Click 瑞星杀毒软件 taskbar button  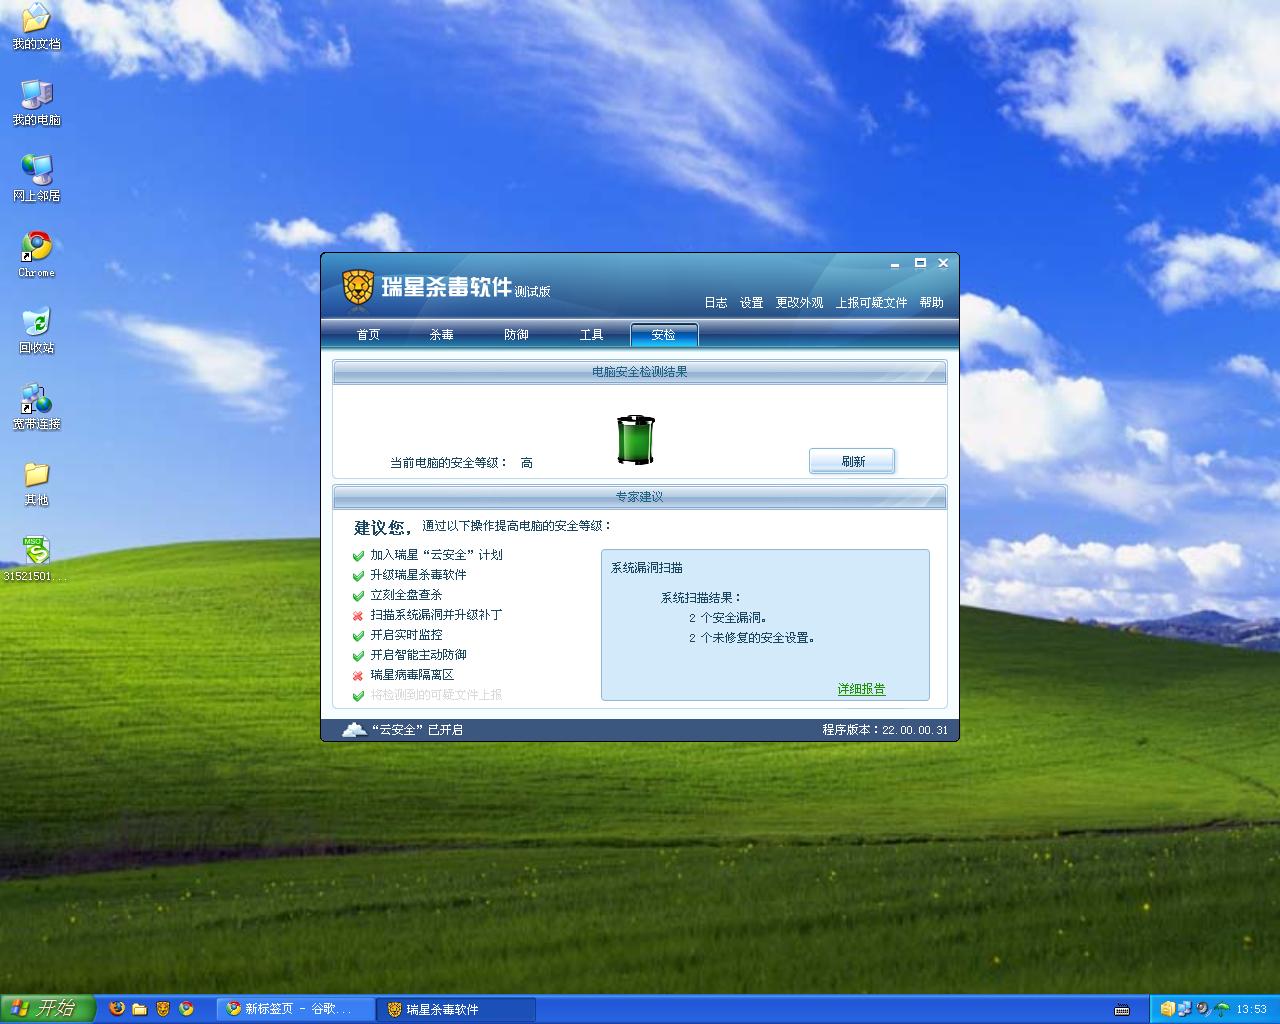(457, 1009)
